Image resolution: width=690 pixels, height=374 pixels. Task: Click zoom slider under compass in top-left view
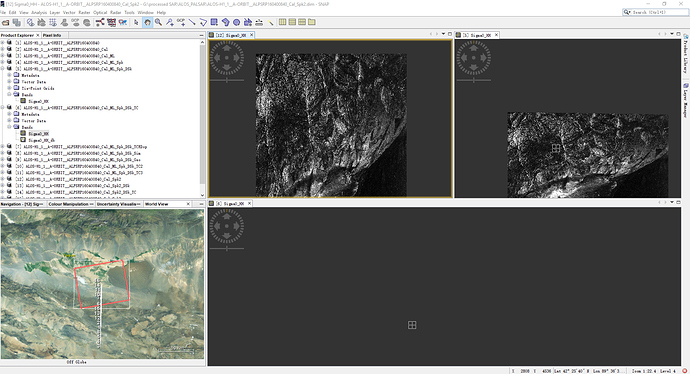[x=227, y=80]
